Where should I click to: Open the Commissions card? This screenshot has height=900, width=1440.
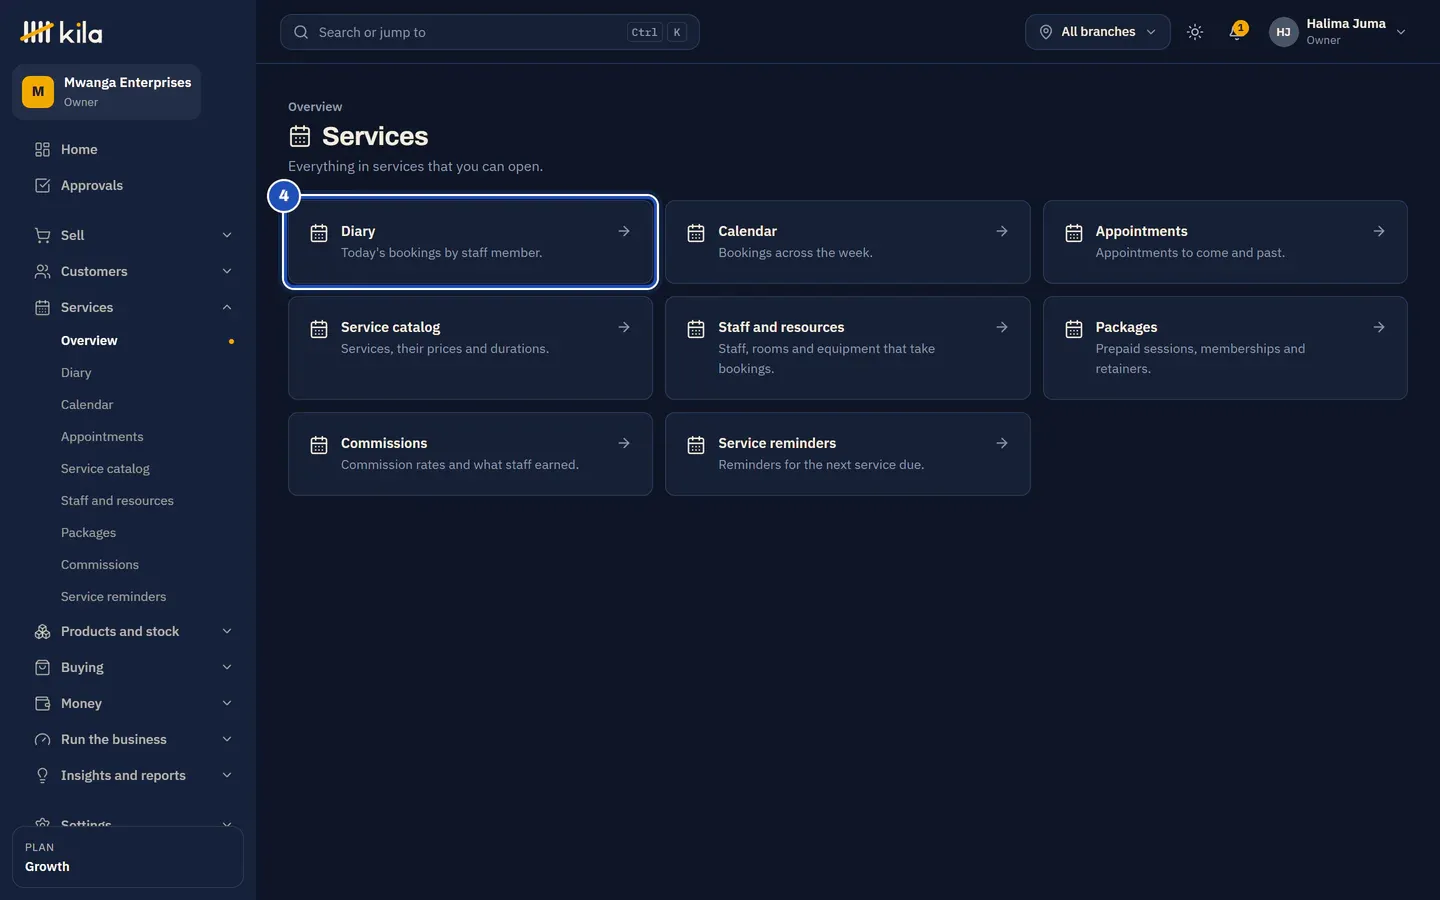[470, 454]
